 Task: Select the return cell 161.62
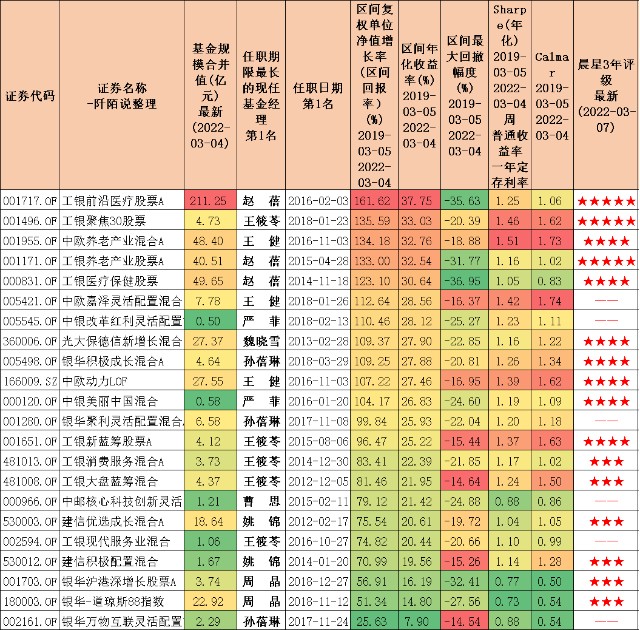coord(374,200)
